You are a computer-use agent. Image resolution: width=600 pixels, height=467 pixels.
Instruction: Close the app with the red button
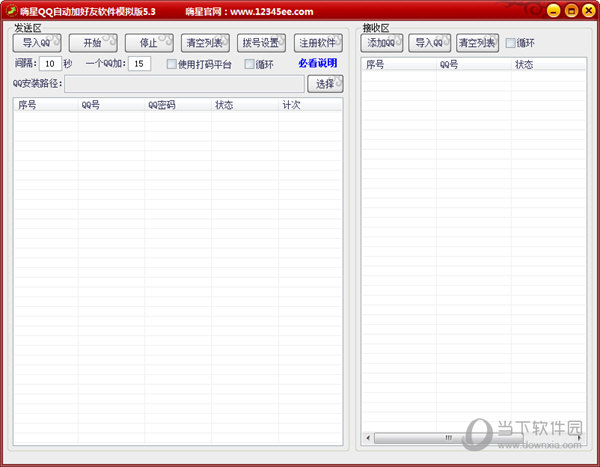point(588,11)
